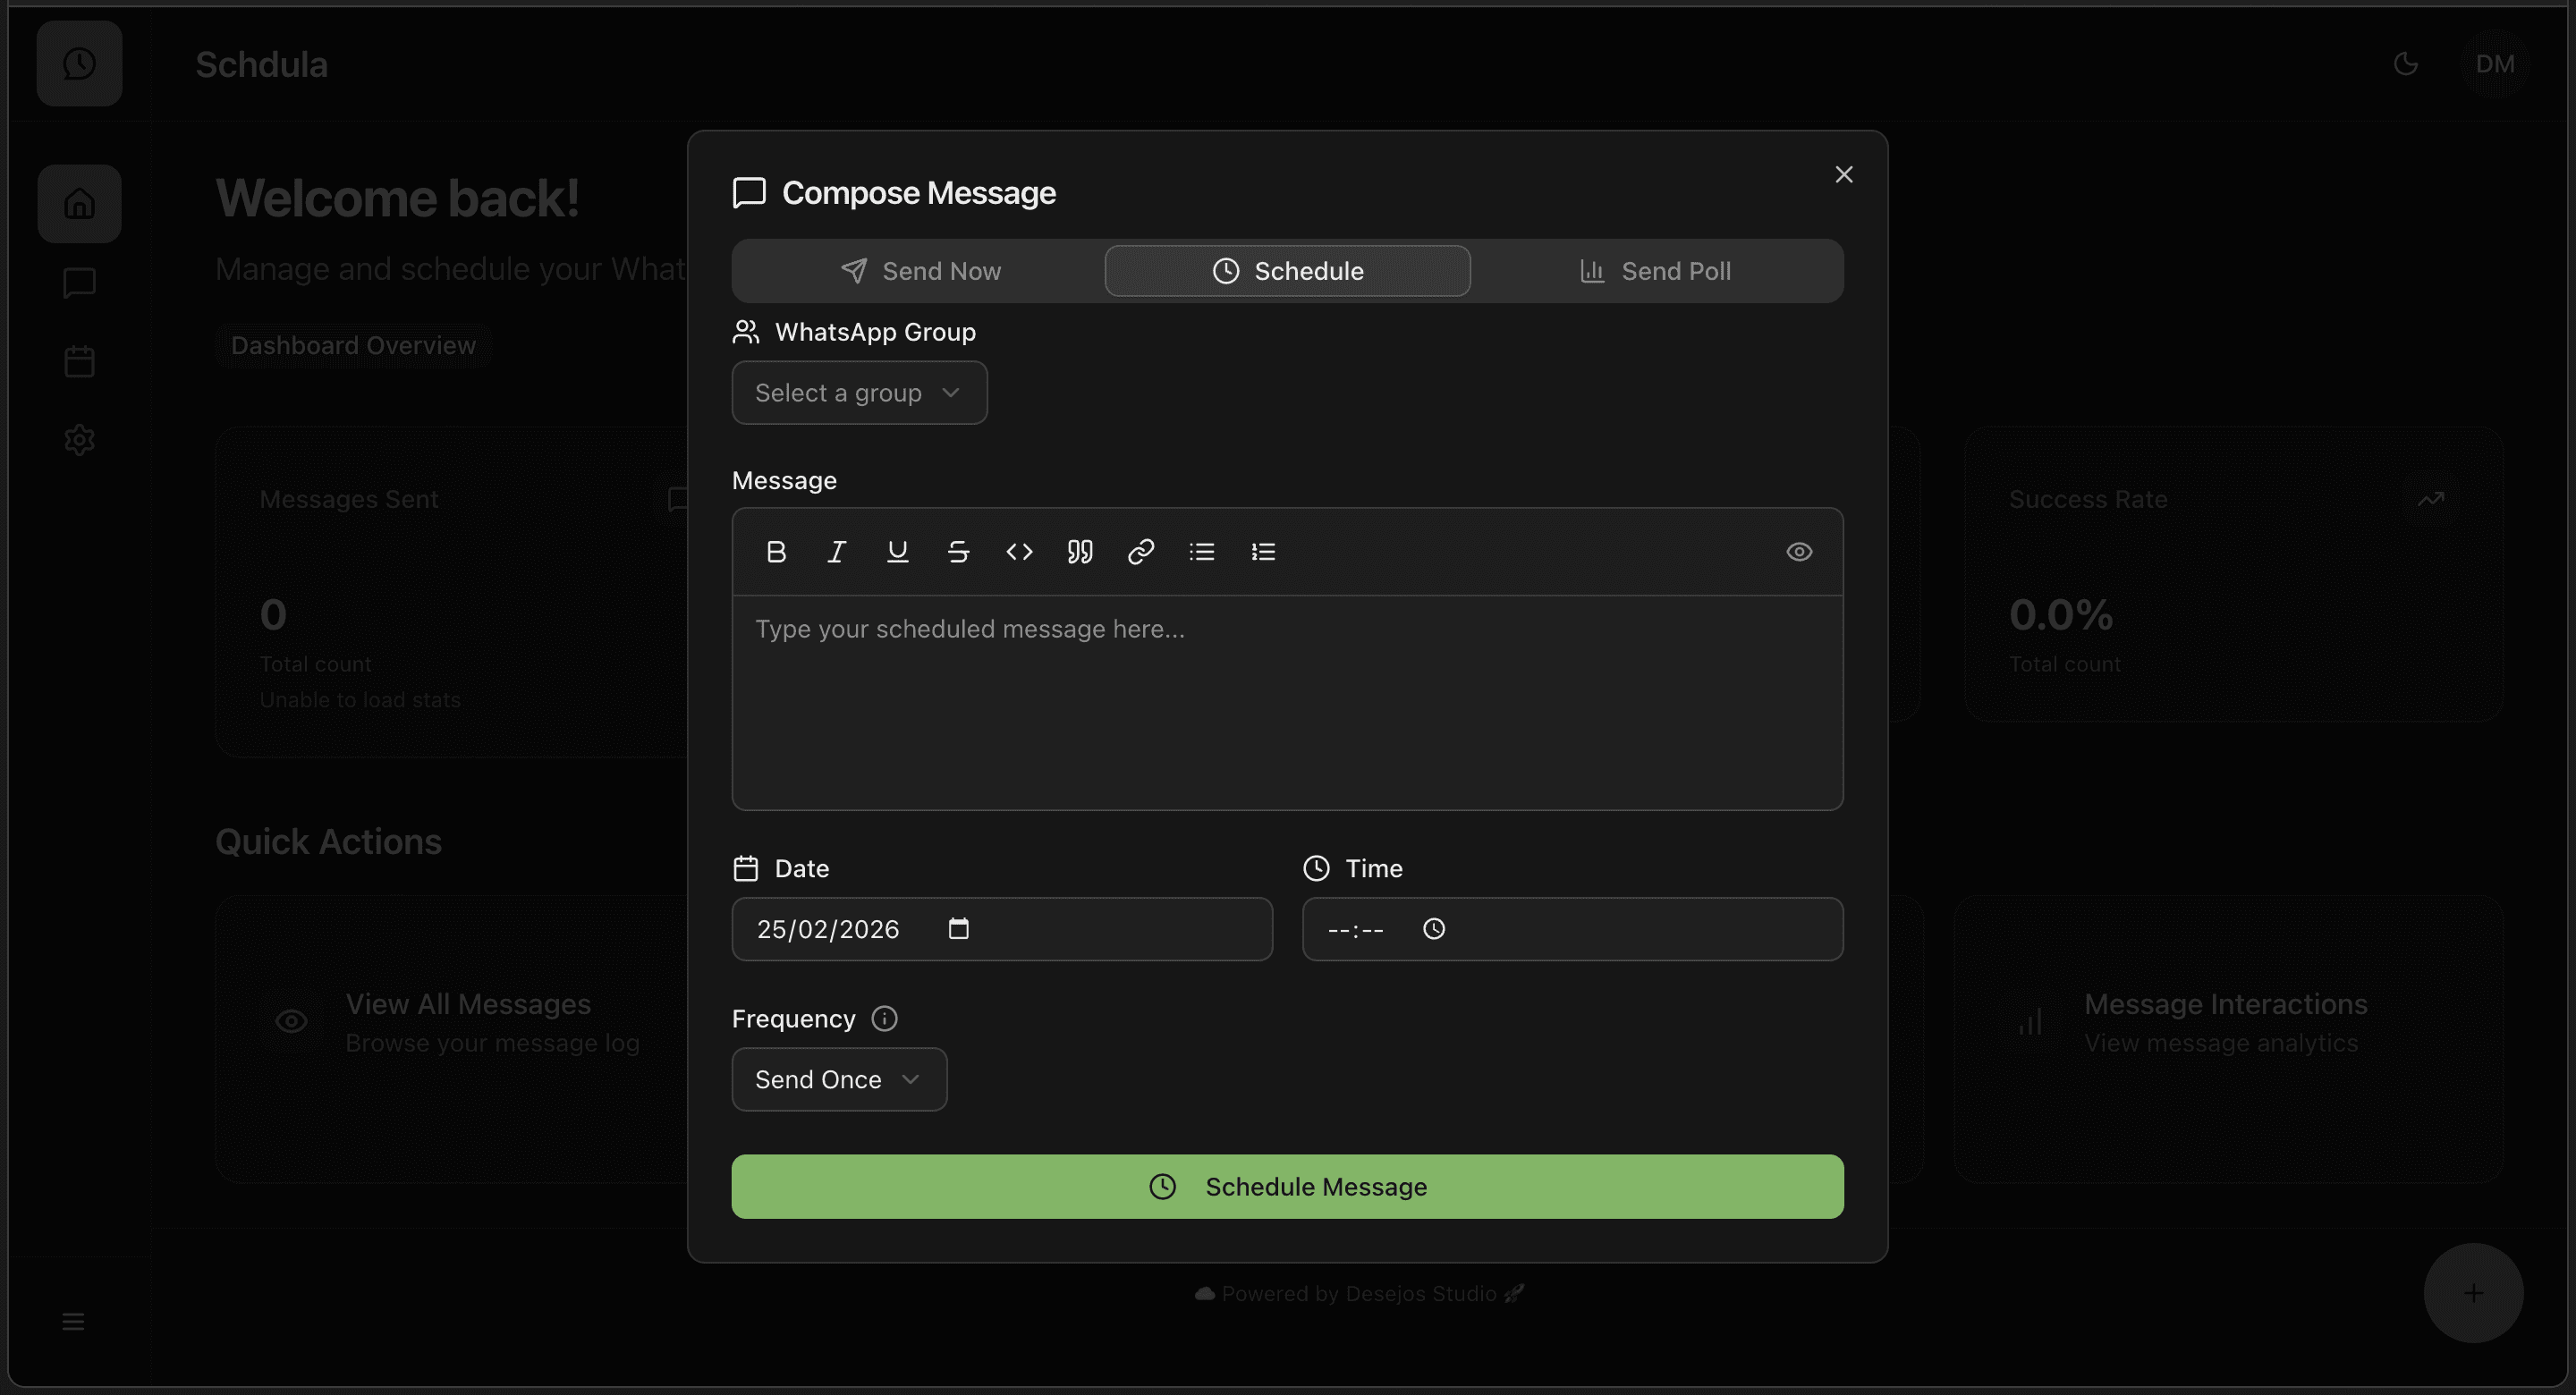Open the date picker calendar
This screenshot has width=2576, height=1395.
coord(958,929)
